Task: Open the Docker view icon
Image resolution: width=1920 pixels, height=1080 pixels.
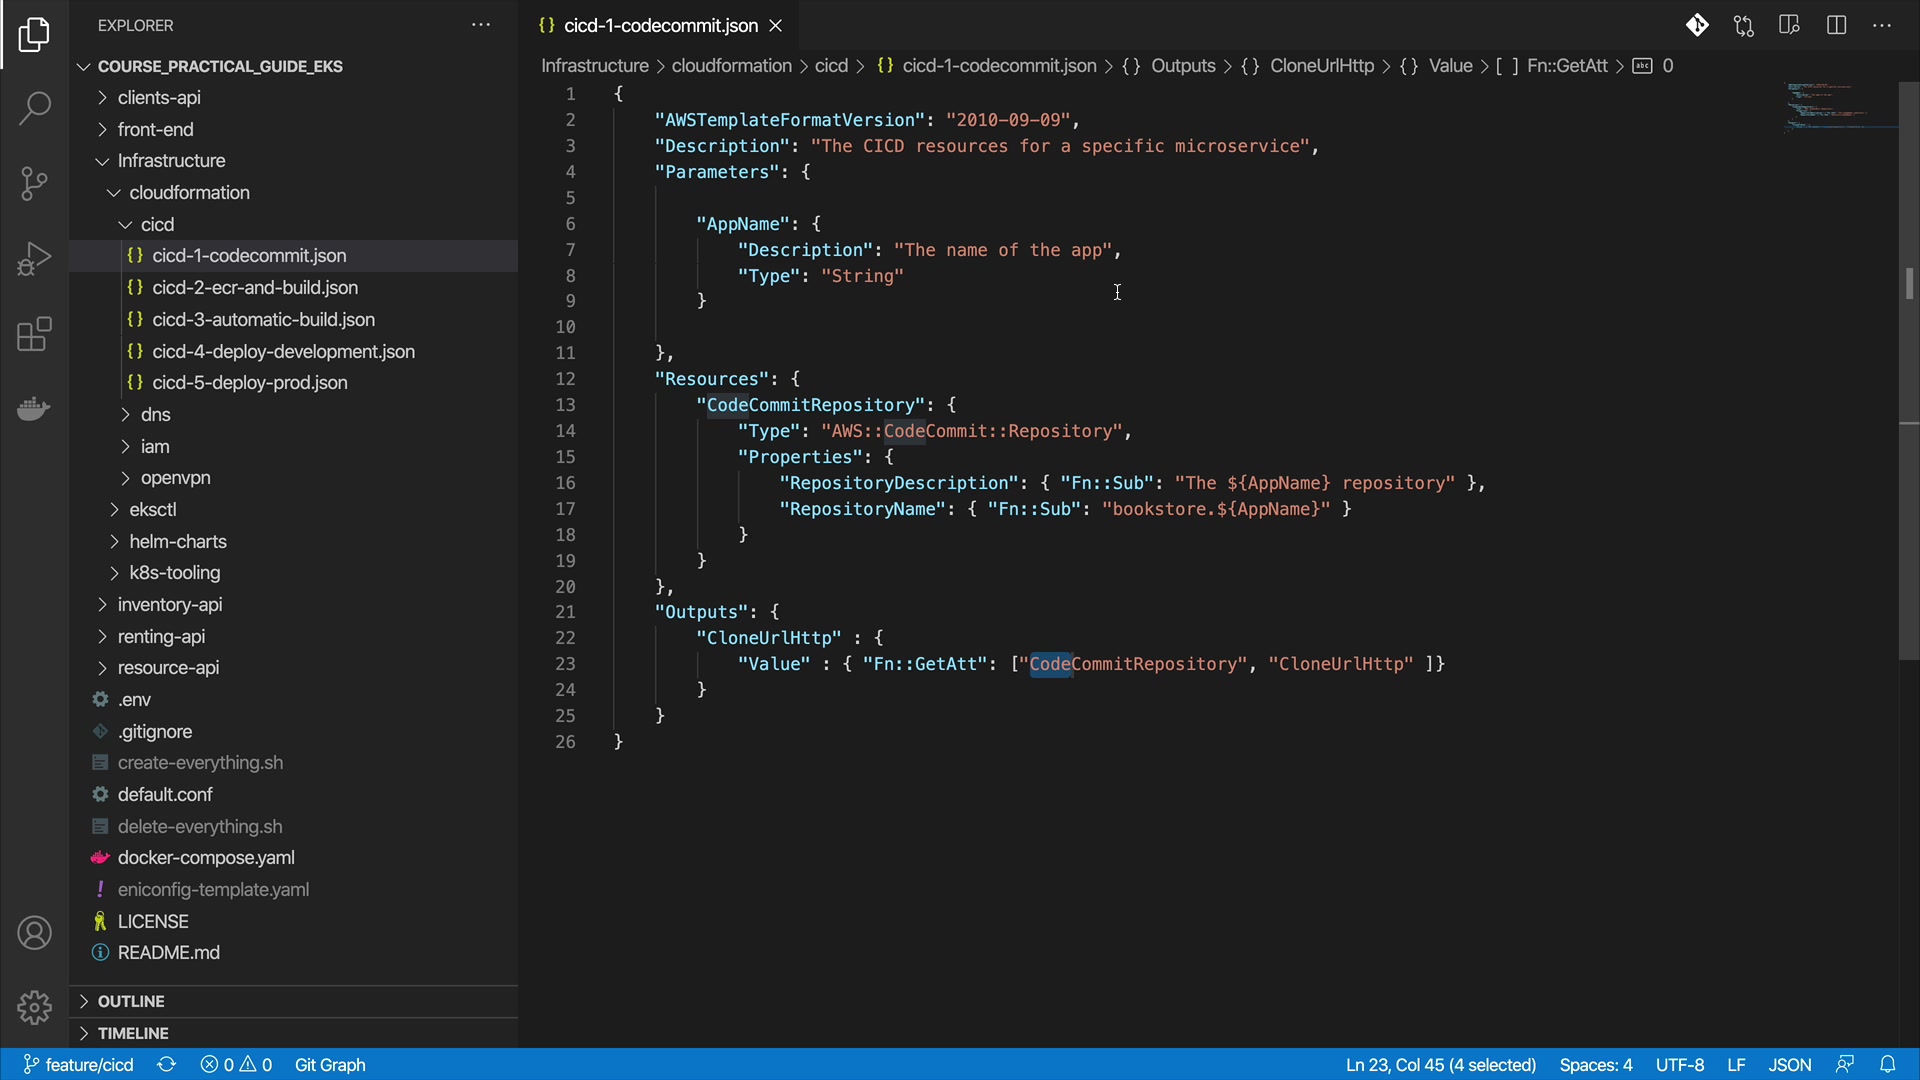Action: 34,409
